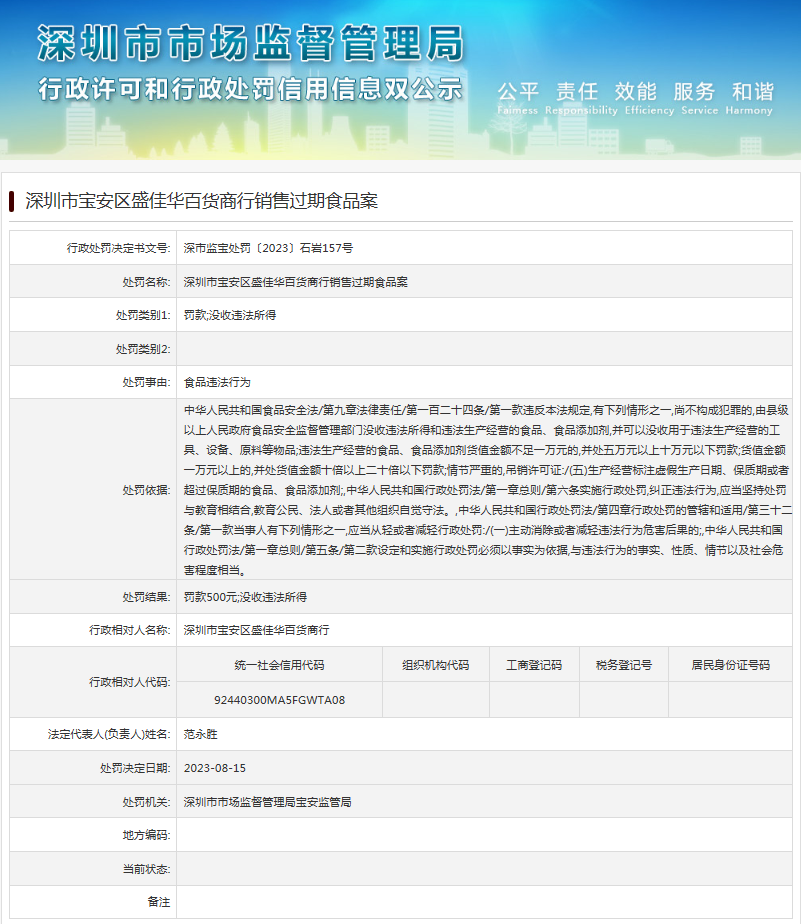Click decision document number 深市监宝处罚〔2023〕石岩157号

(268, 248)
